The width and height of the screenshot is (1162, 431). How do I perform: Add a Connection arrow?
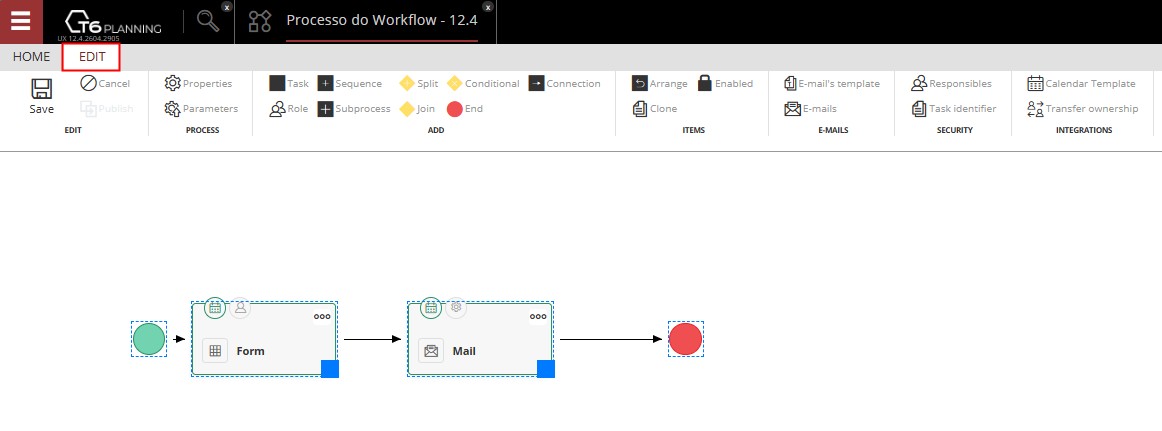pyautogui.click(x=565, y=84)
